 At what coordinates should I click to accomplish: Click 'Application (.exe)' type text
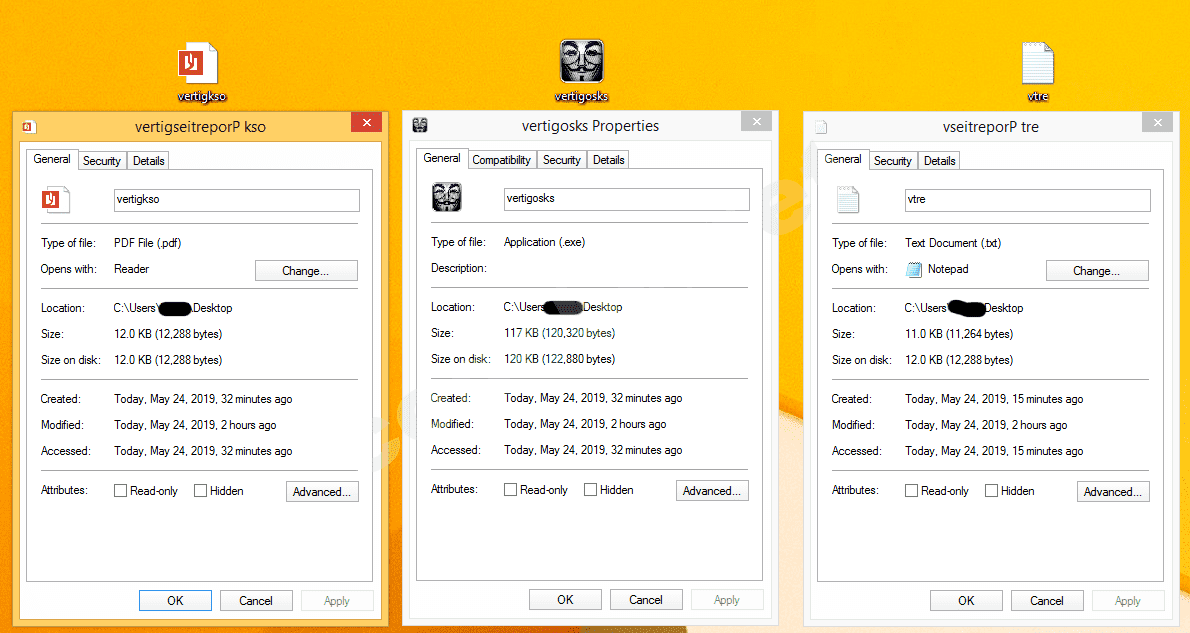tap(544, 242)
